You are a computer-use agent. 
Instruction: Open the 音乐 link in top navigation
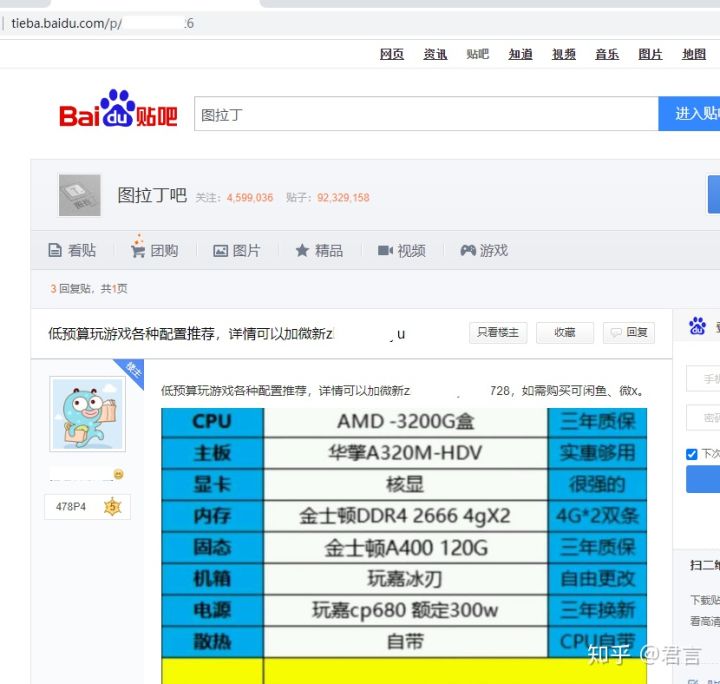click(x=607, y=54)
